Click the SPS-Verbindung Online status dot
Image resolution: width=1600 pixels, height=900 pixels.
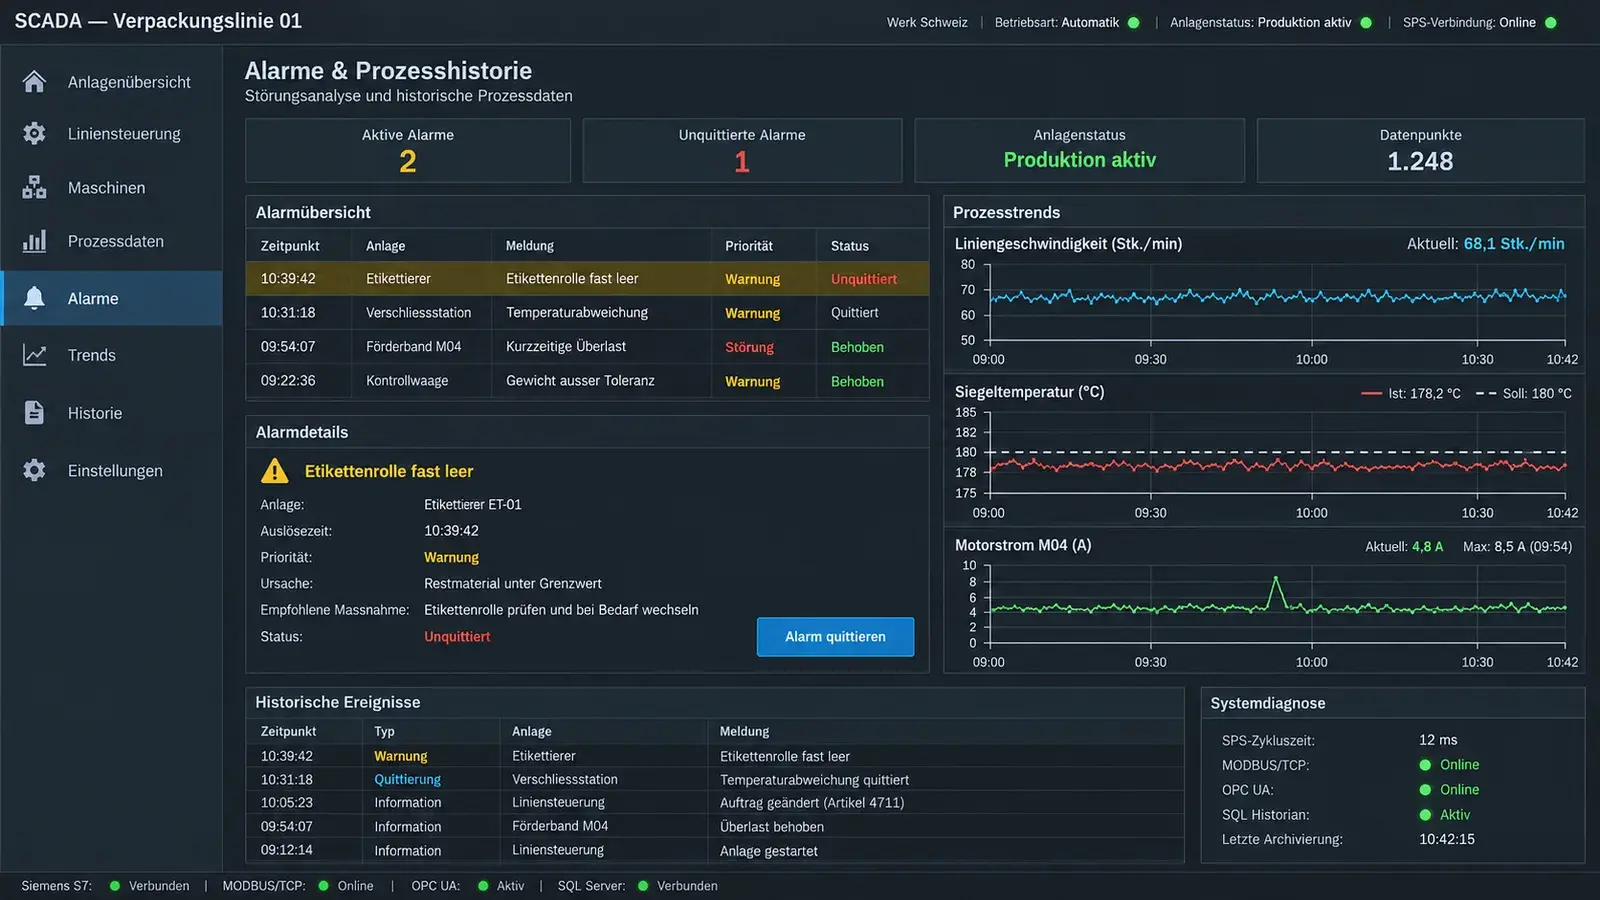1551,23
